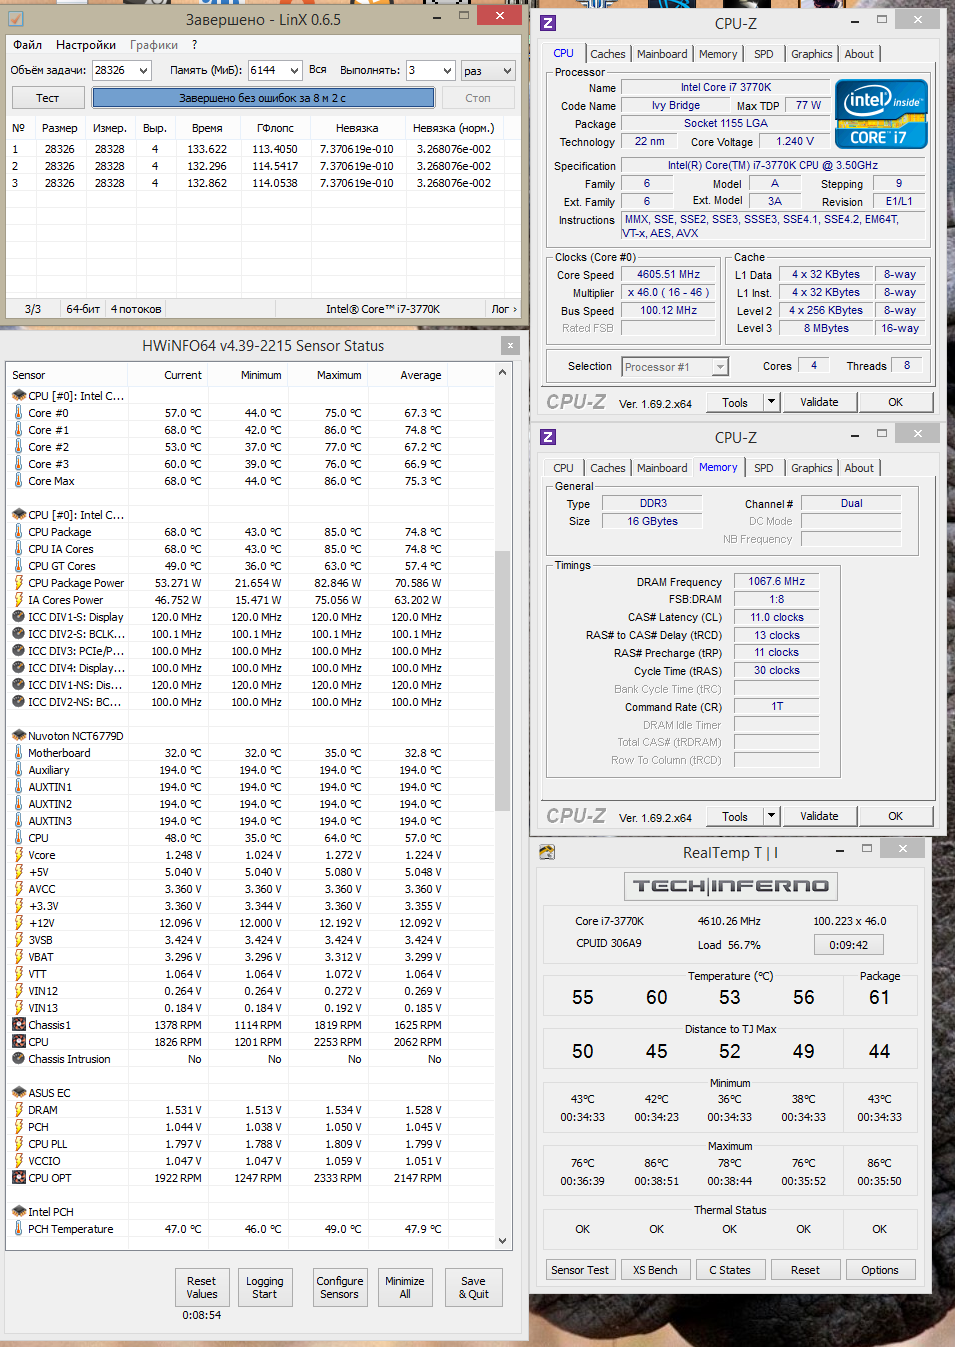Click Logging Start in HWiNFO
This screenshot has width=955, height=1347.
pos(264,1288)
